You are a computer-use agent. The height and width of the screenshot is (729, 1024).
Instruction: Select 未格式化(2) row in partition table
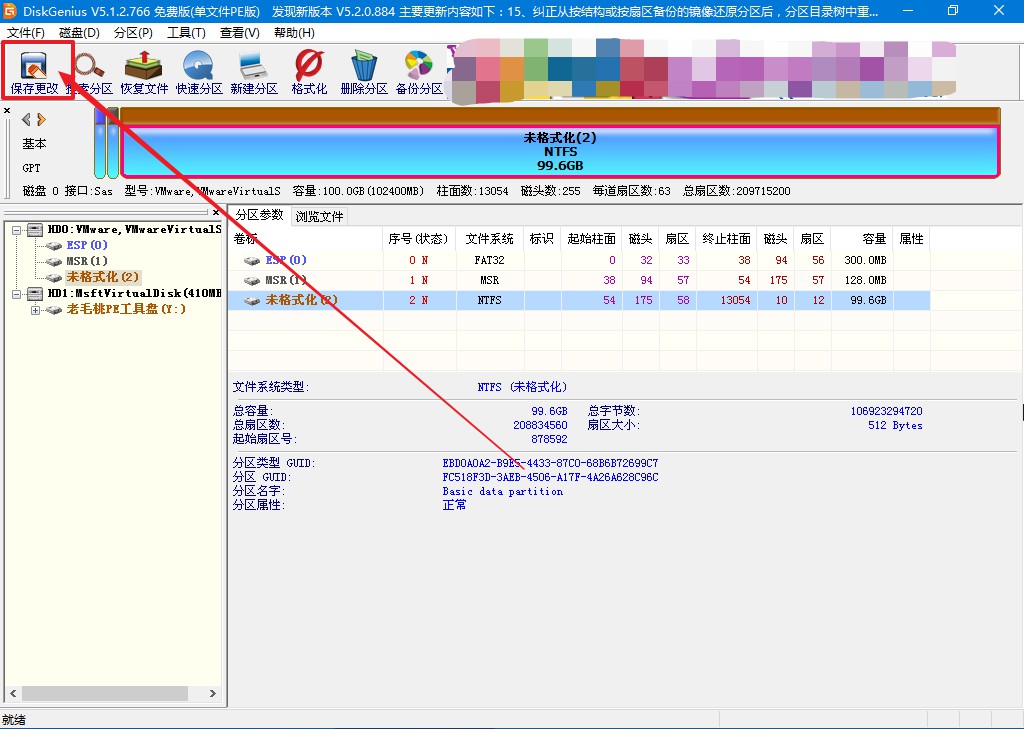point(579,300)
